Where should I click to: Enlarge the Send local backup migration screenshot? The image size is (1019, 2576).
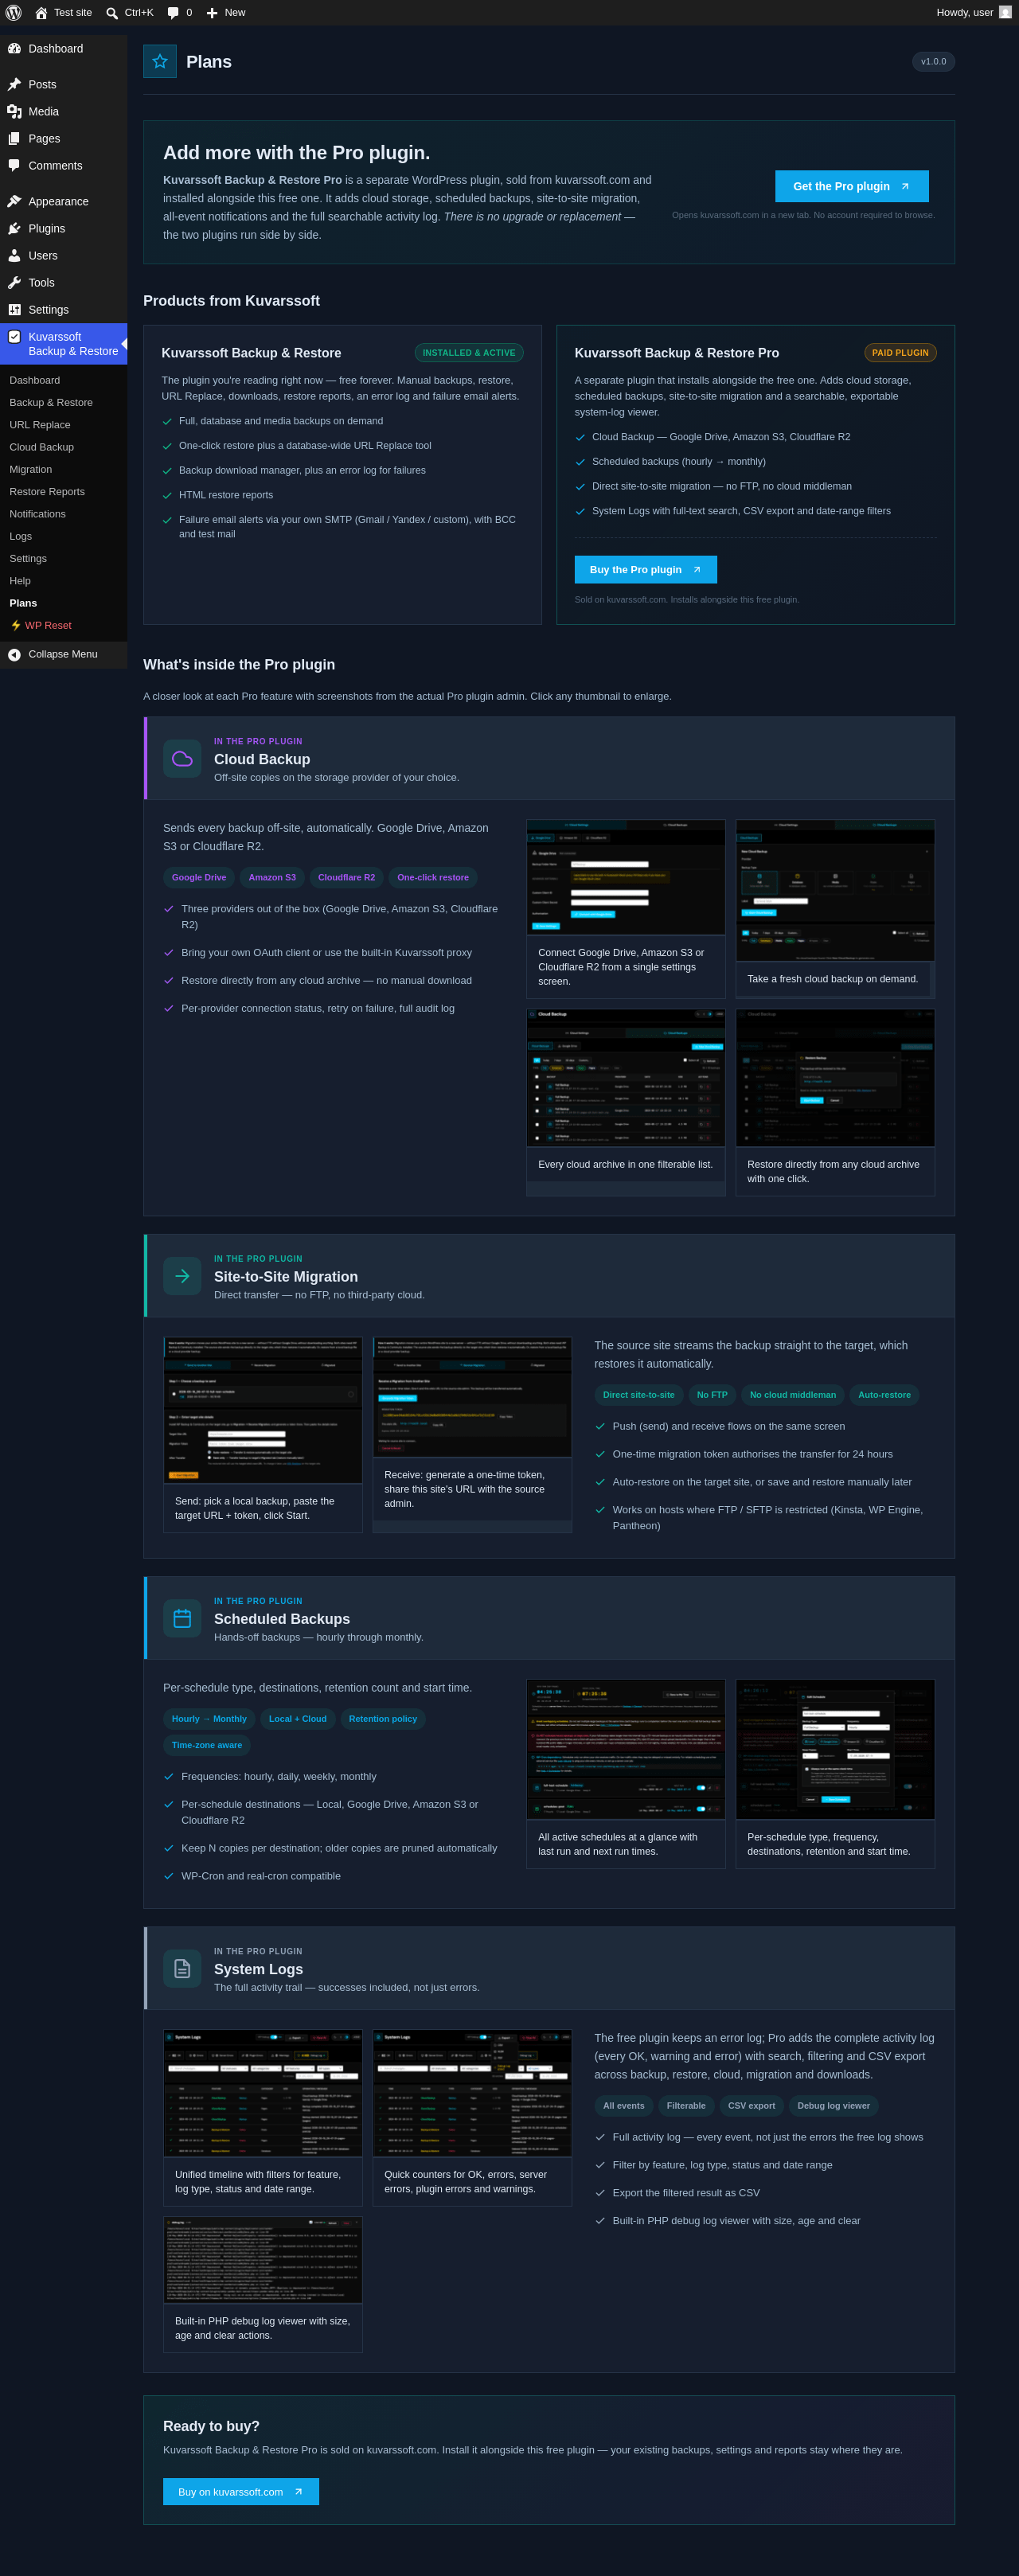click(x=263, y=1410)
